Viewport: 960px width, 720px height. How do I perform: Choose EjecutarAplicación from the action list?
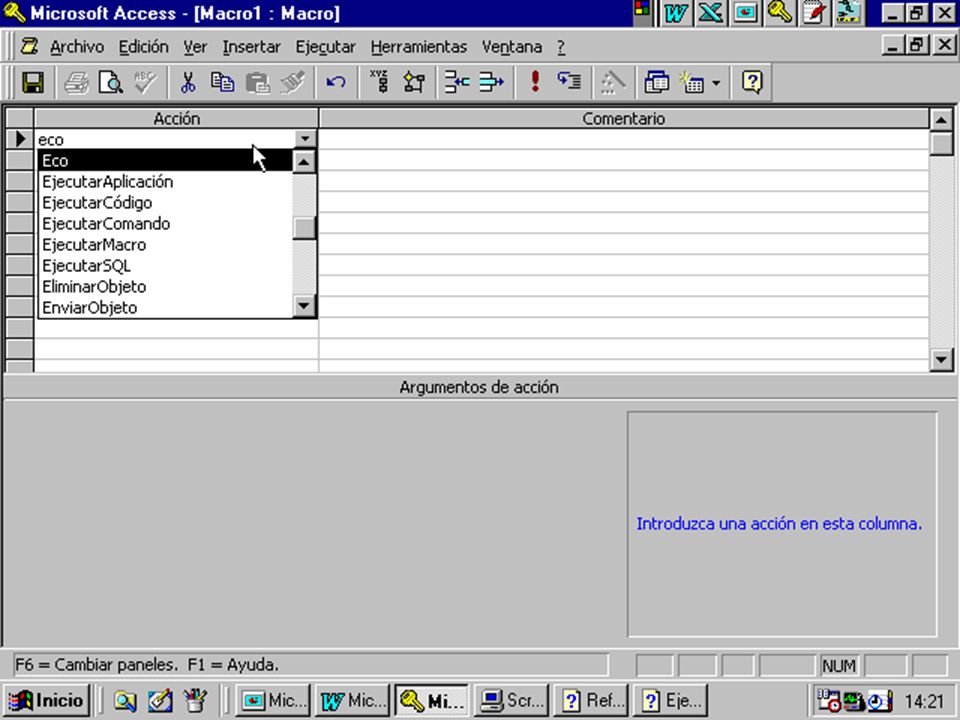click(165, 182)
